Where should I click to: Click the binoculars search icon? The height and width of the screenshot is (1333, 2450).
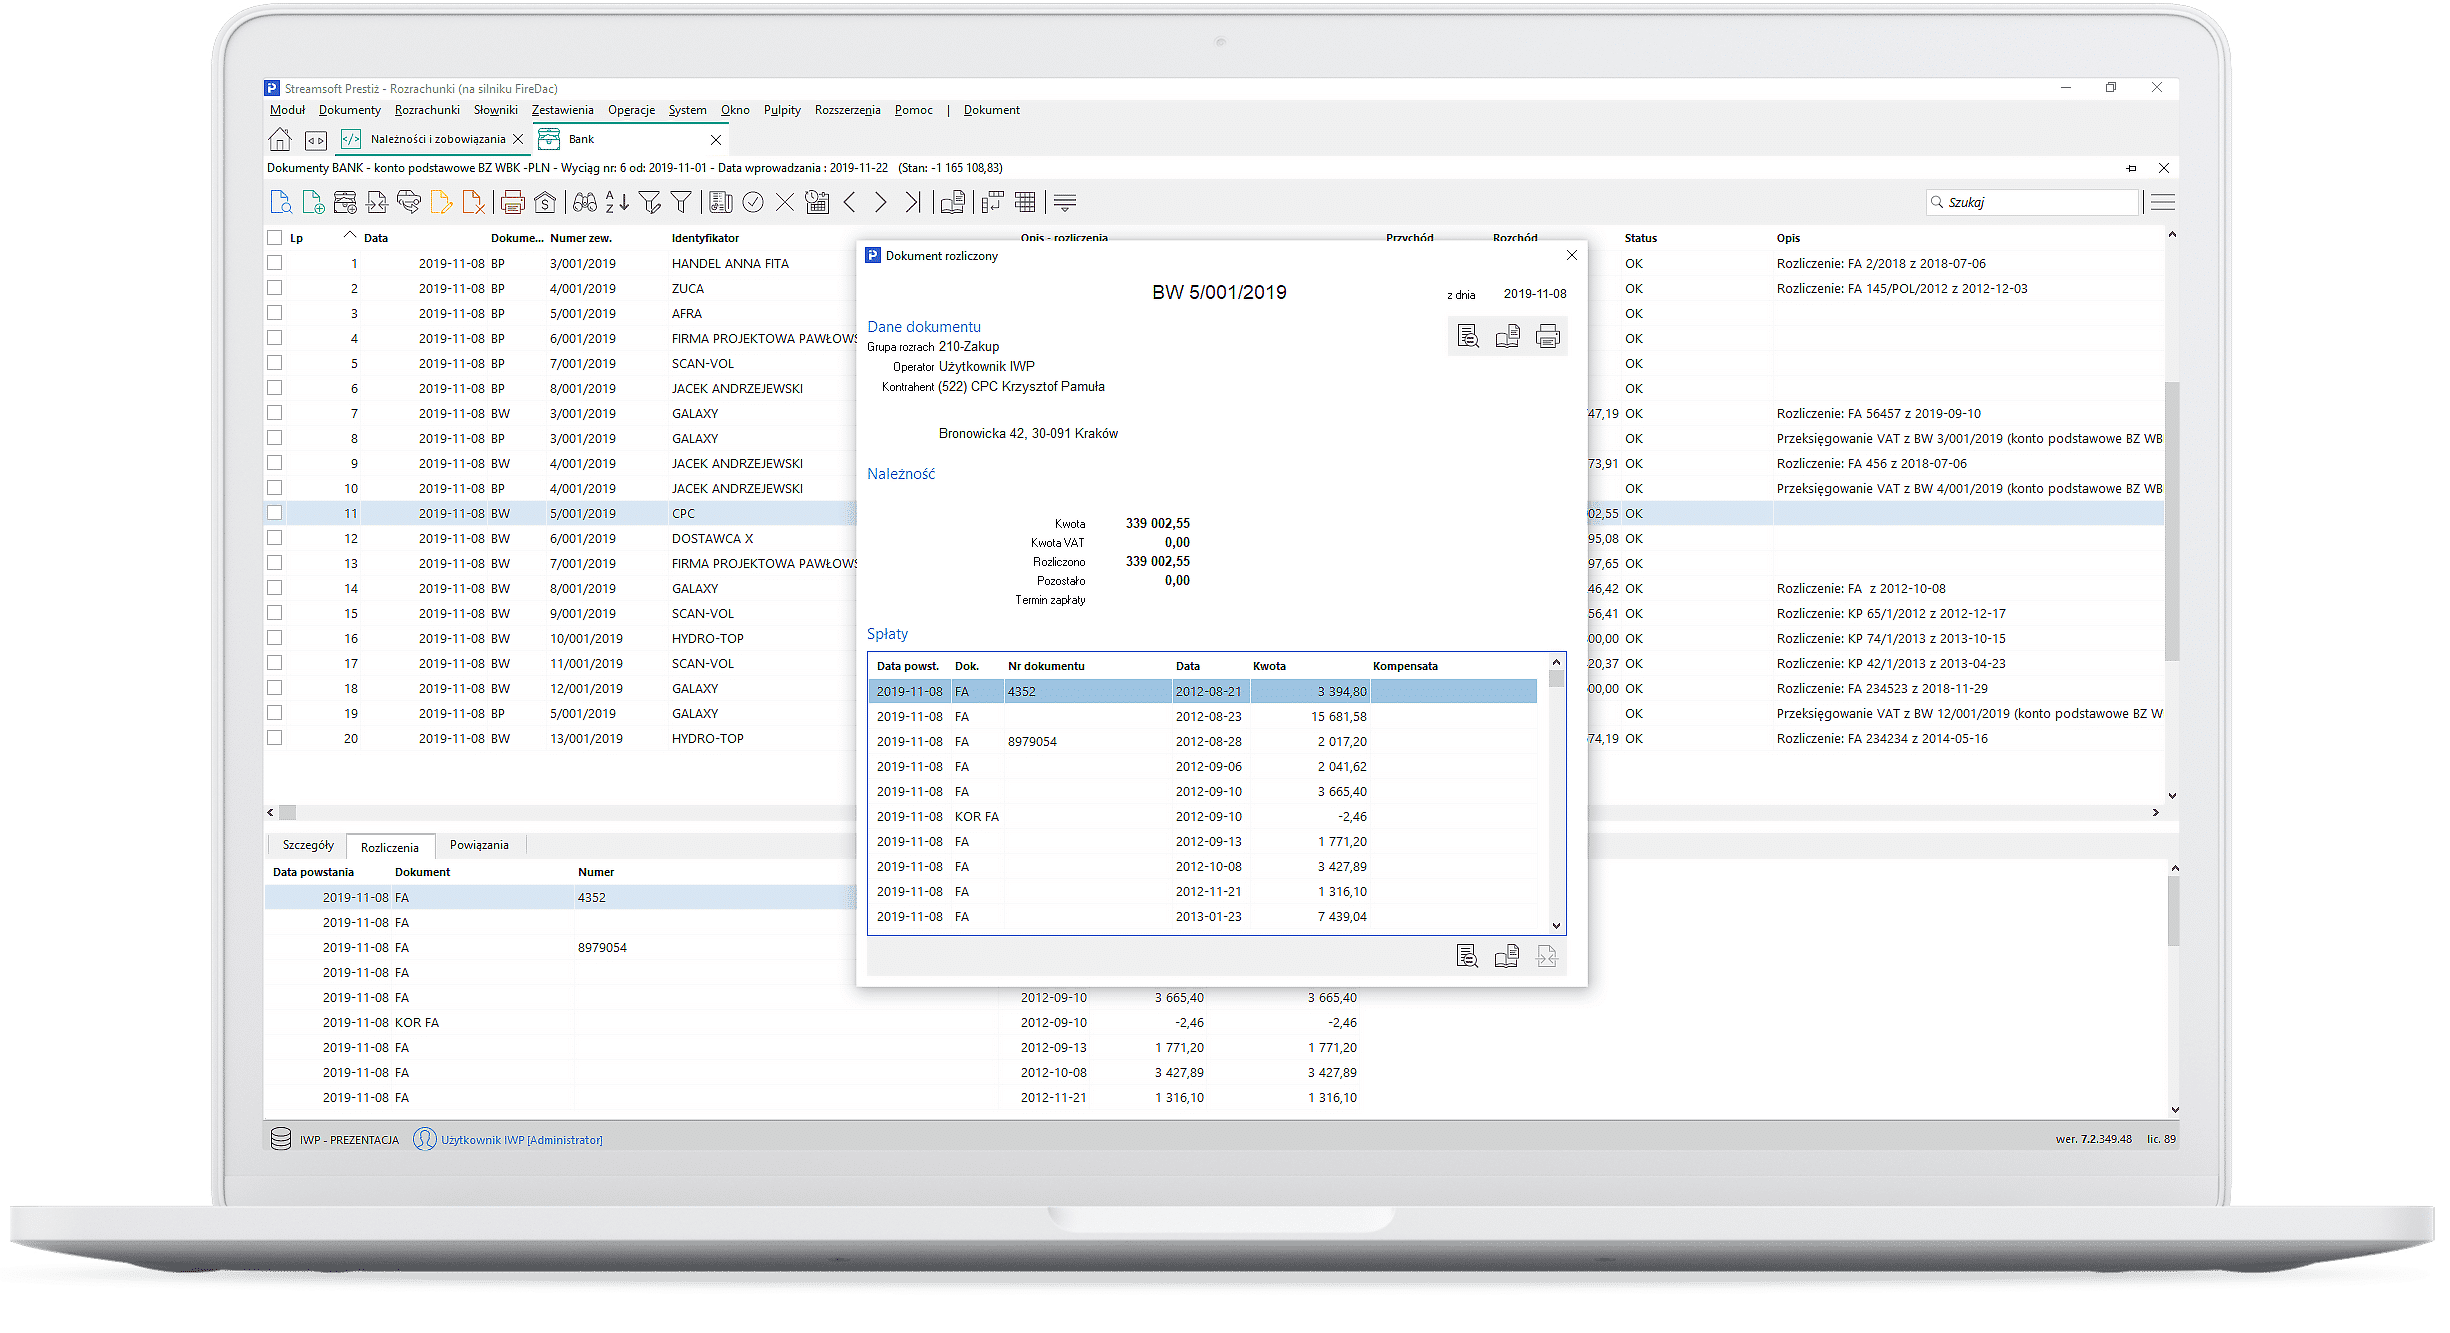tap(585, 202)
